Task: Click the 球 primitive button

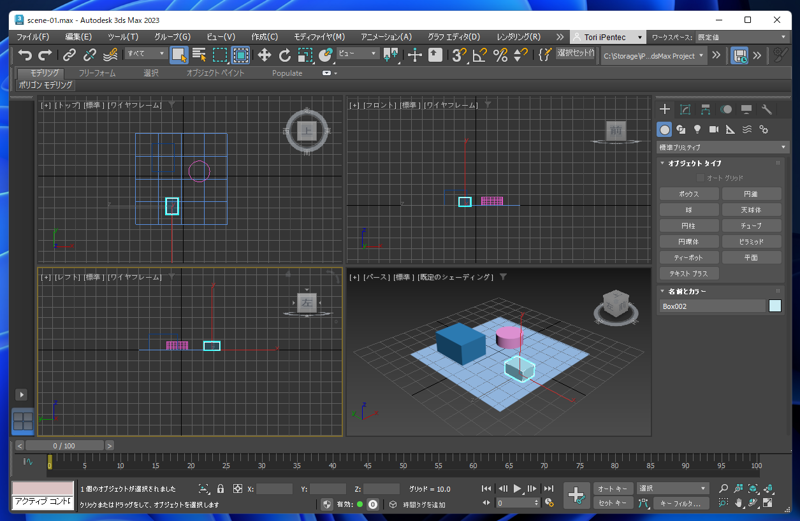Action: pos(689,210)
